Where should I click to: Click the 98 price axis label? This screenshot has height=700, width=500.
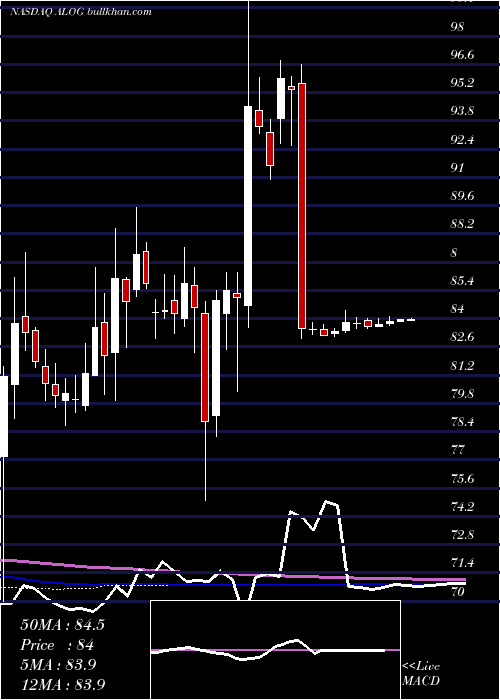point(458,27)
